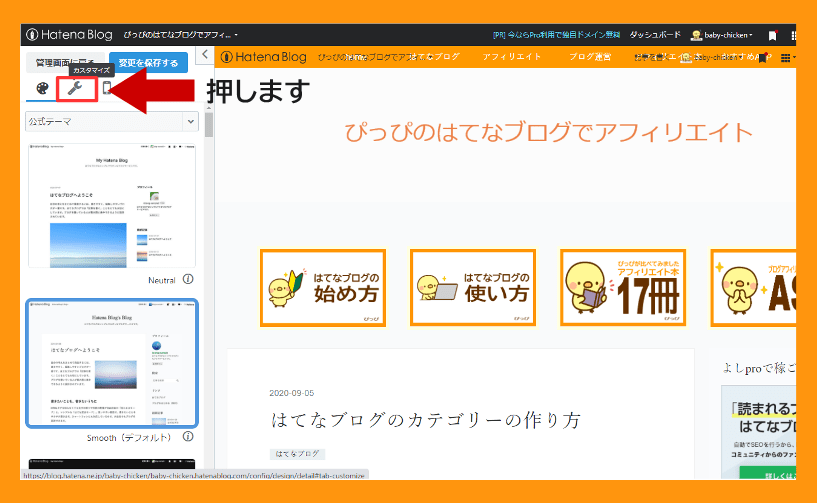
Task: Open the bookmark icon in orange preview header
Action: coord(763,58)
